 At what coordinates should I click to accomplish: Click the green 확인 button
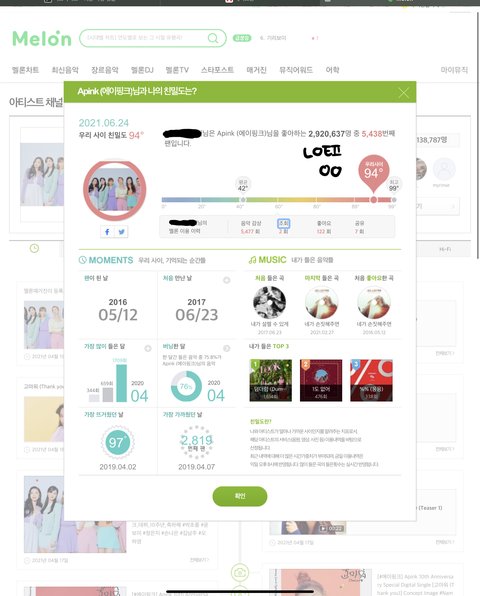[240, 496]
